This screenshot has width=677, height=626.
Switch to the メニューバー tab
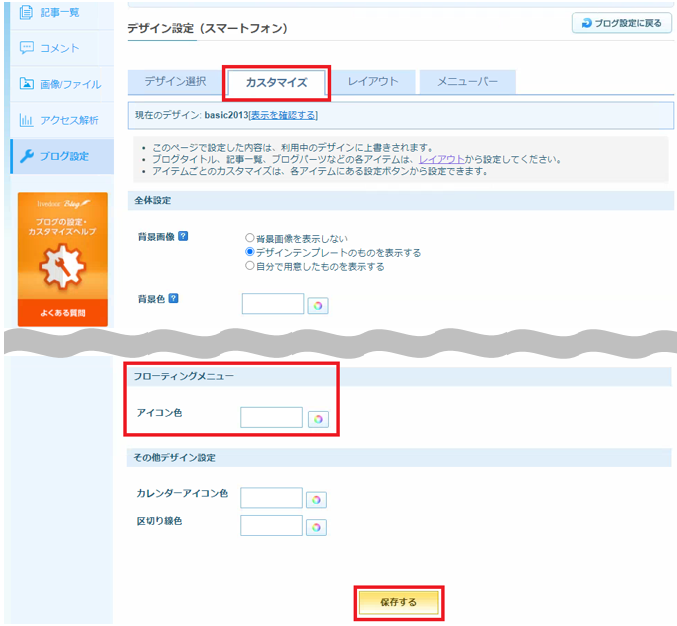coord(468,82)
